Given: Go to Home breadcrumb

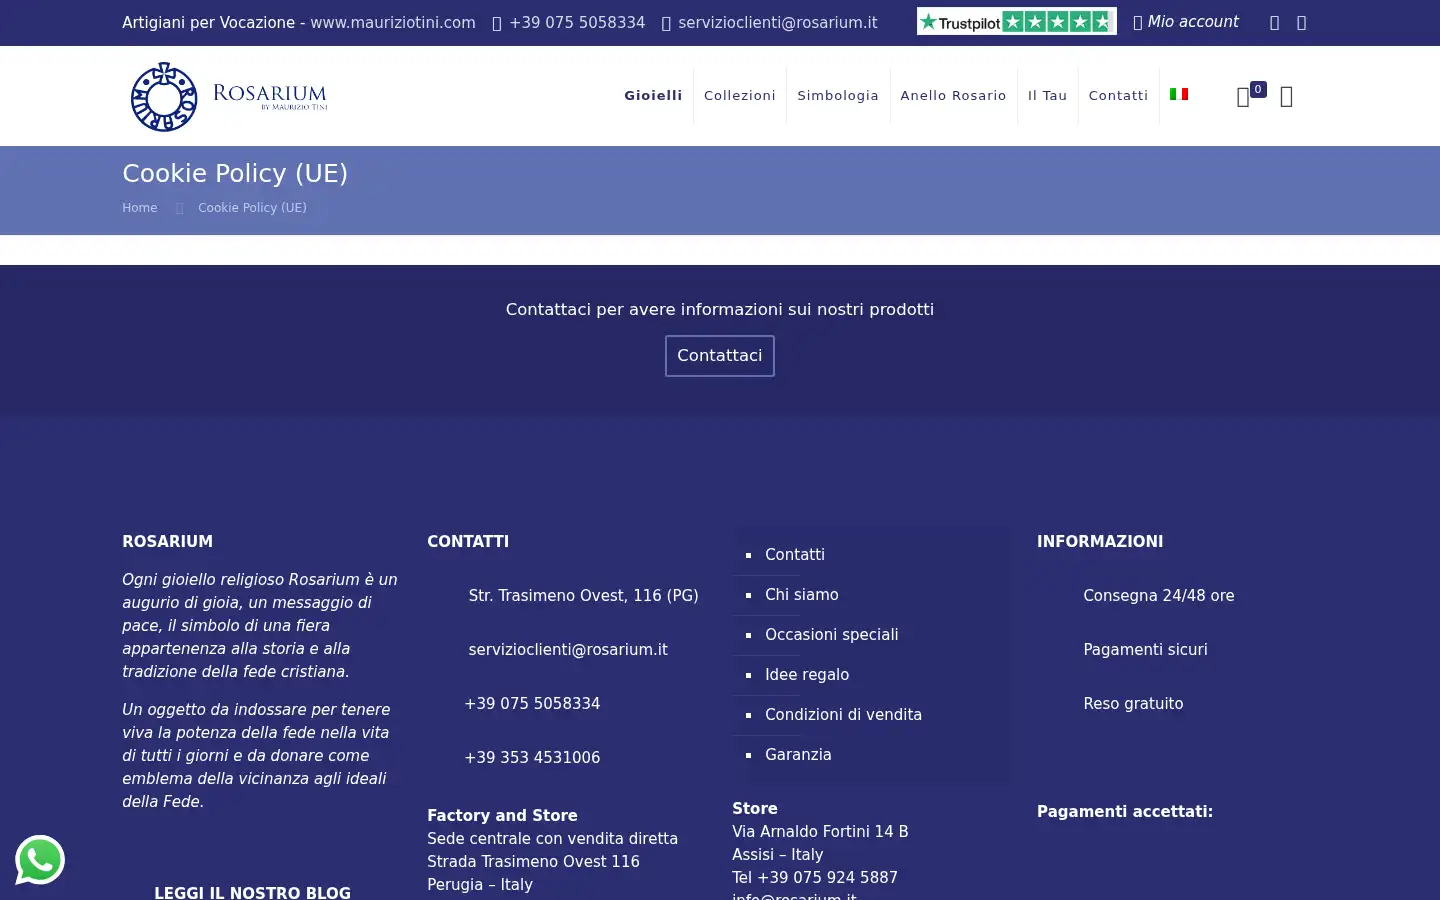Looking at the screenshot, I should (x=140, y=208).
